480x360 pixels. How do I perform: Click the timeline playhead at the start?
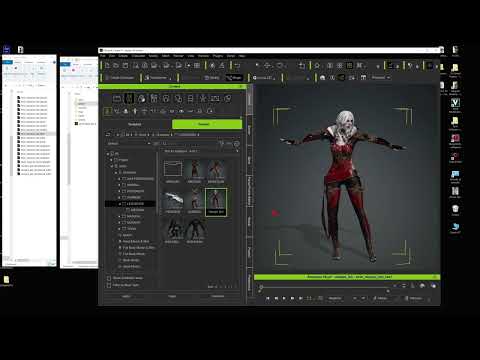pos(261,287)
